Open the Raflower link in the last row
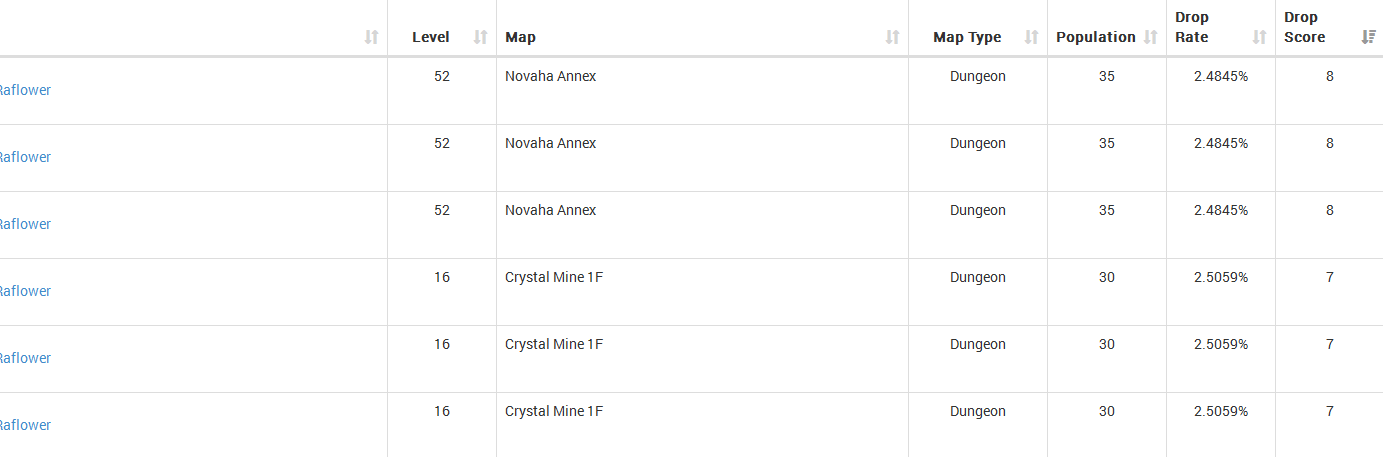1383x457 pixels. coord(24,425)
